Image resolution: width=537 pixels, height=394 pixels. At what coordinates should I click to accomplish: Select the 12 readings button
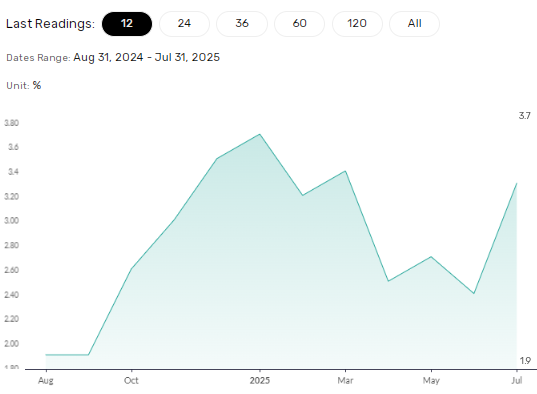(x=127, y=24)
